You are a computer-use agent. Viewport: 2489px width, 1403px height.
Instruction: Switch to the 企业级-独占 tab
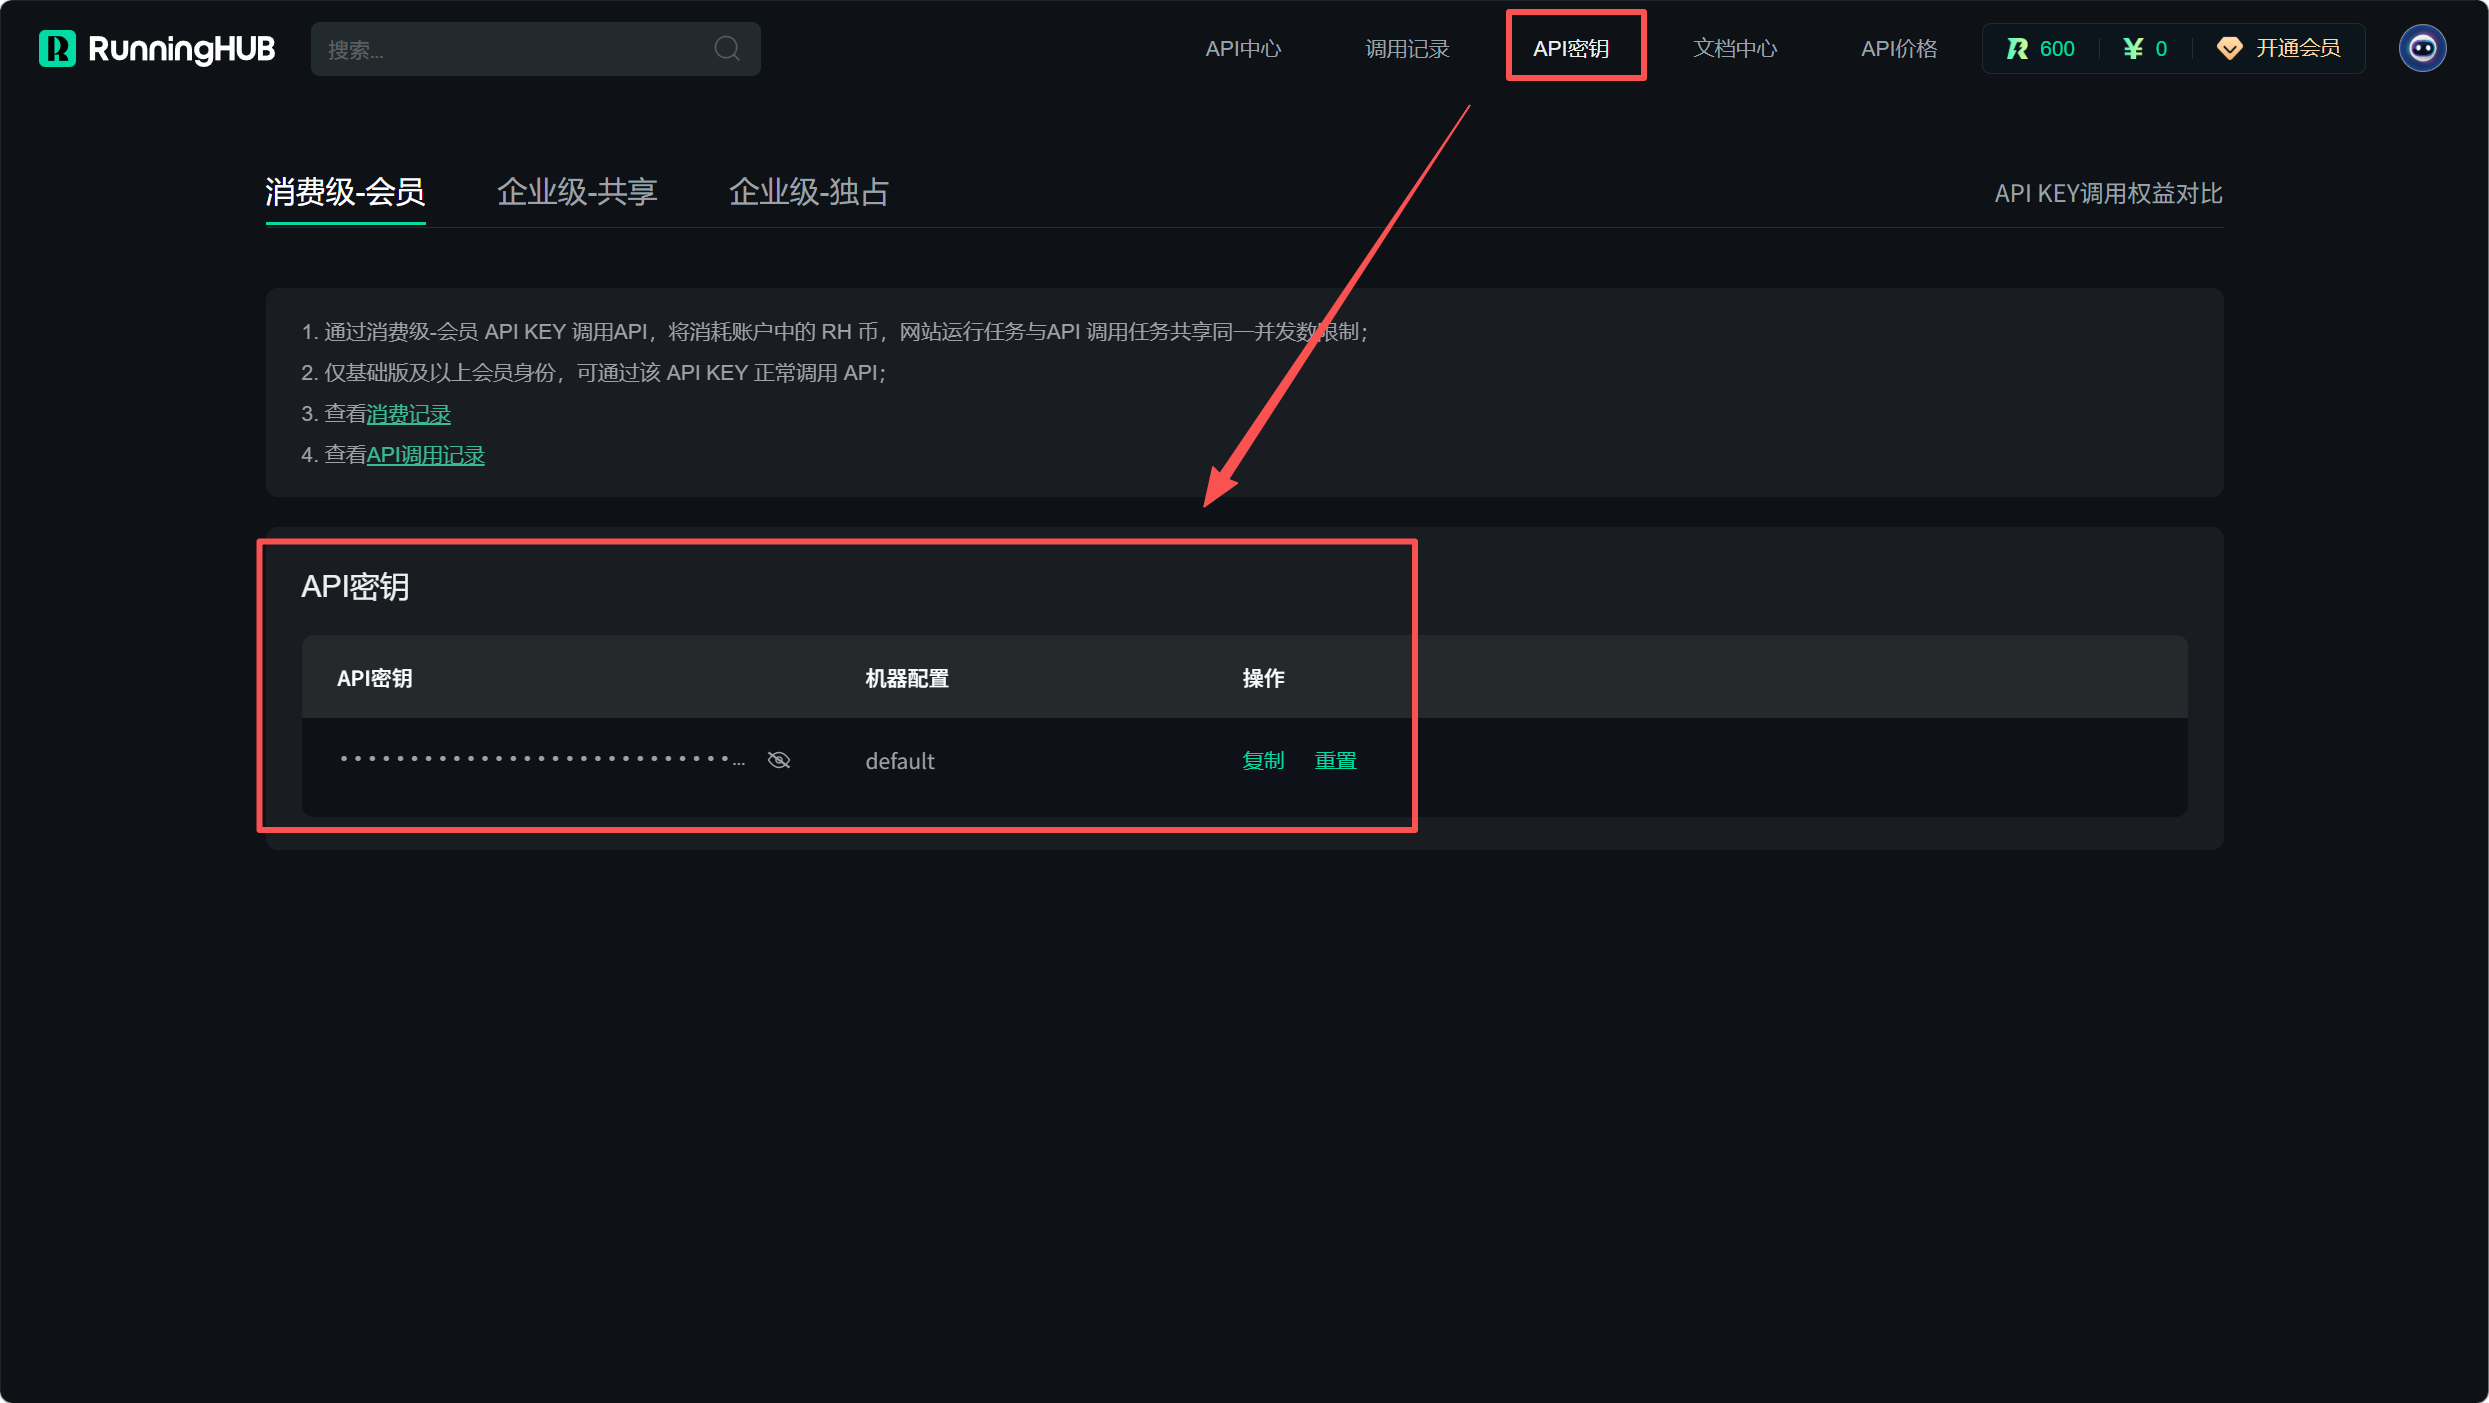click(809, 192)
